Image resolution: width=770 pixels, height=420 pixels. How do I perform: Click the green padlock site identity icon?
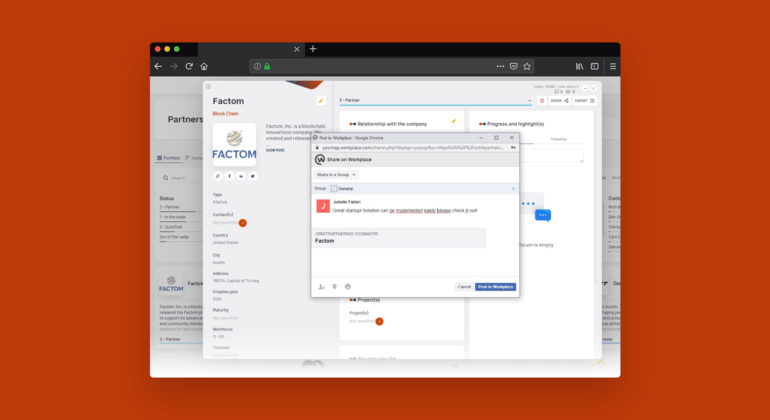click(267, 66)
